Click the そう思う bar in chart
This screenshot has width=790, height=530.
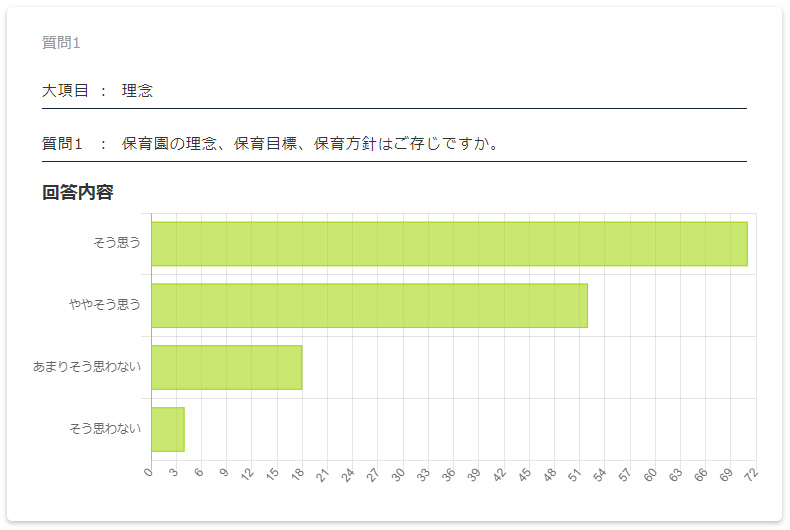coord(449,244)
